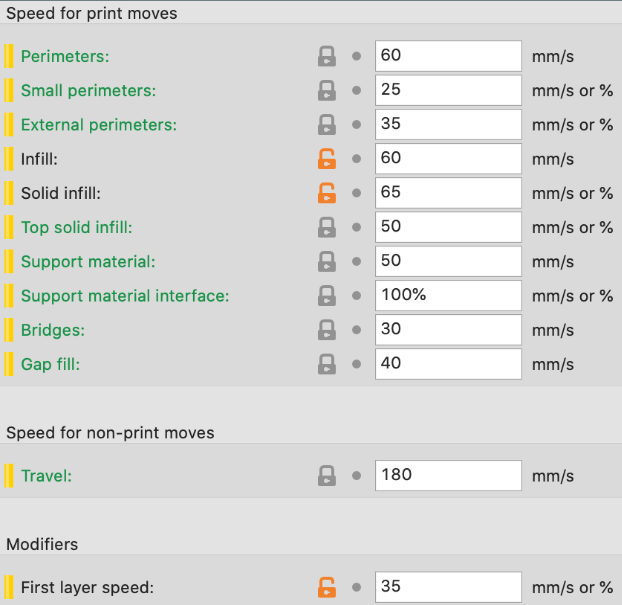
Task: Click the reset dot for Top solid infill
Action: tap(357, 228)
